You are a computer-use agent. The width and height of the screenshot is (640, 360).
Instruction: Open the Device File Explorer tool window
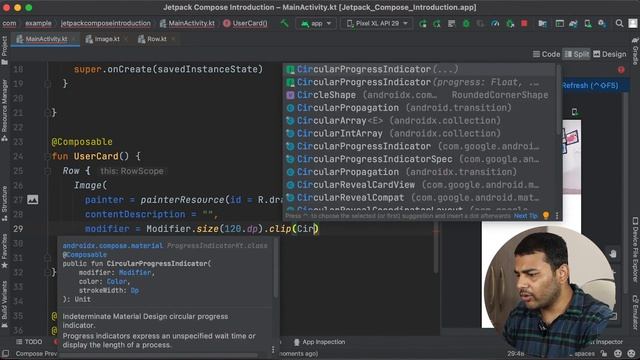pos(635,249)
